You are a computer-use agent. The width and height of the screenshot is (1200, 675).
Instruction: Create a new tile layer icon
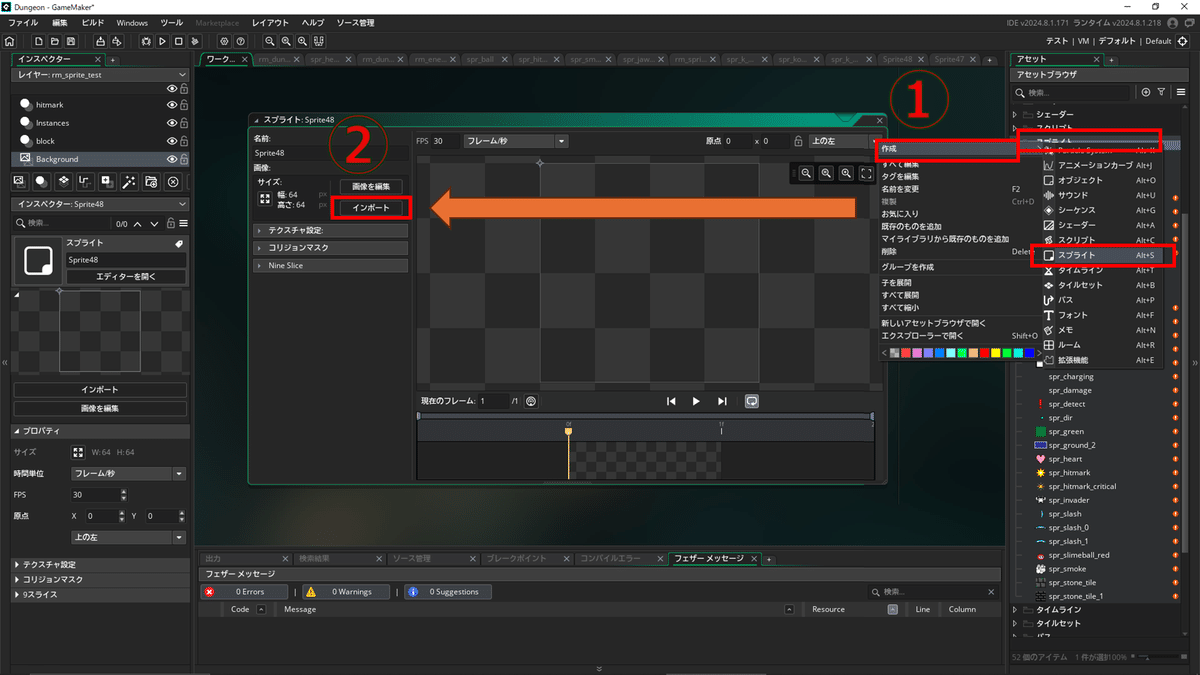click(63, 181)
